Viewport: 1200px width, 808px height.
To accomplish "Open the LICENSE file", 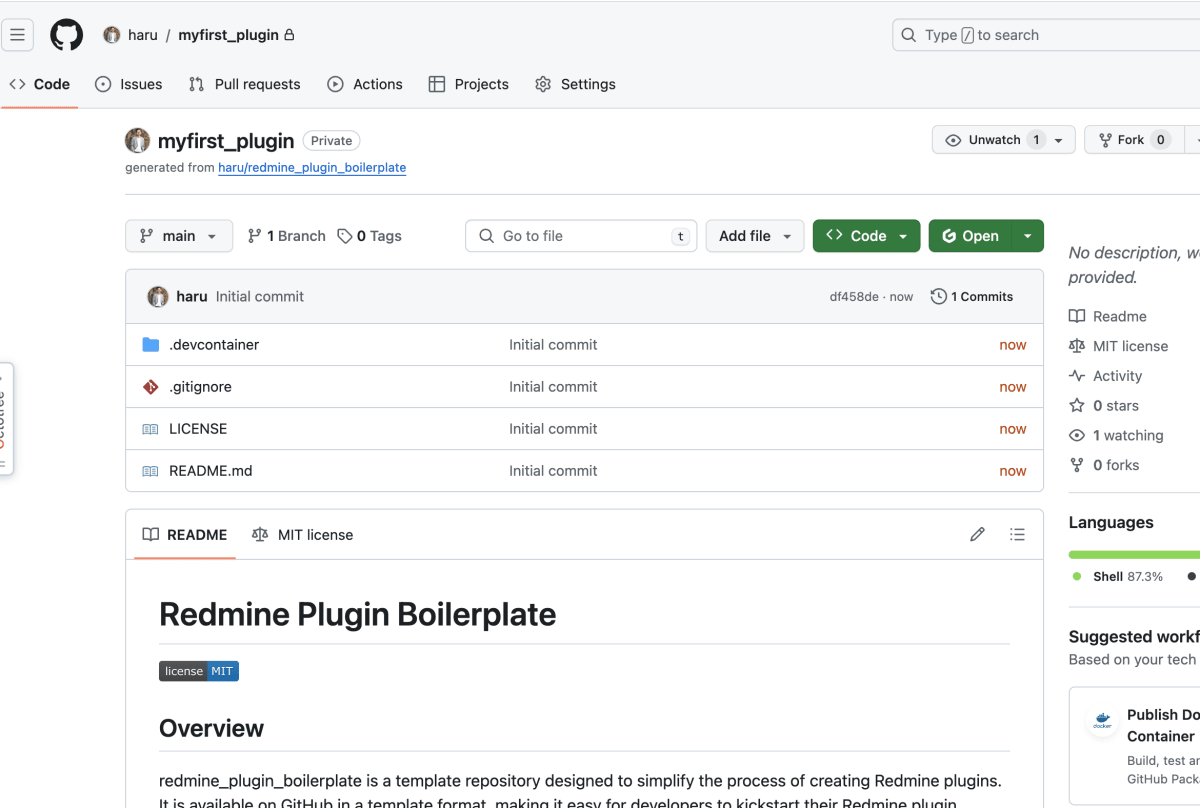I will pos(198,429).
